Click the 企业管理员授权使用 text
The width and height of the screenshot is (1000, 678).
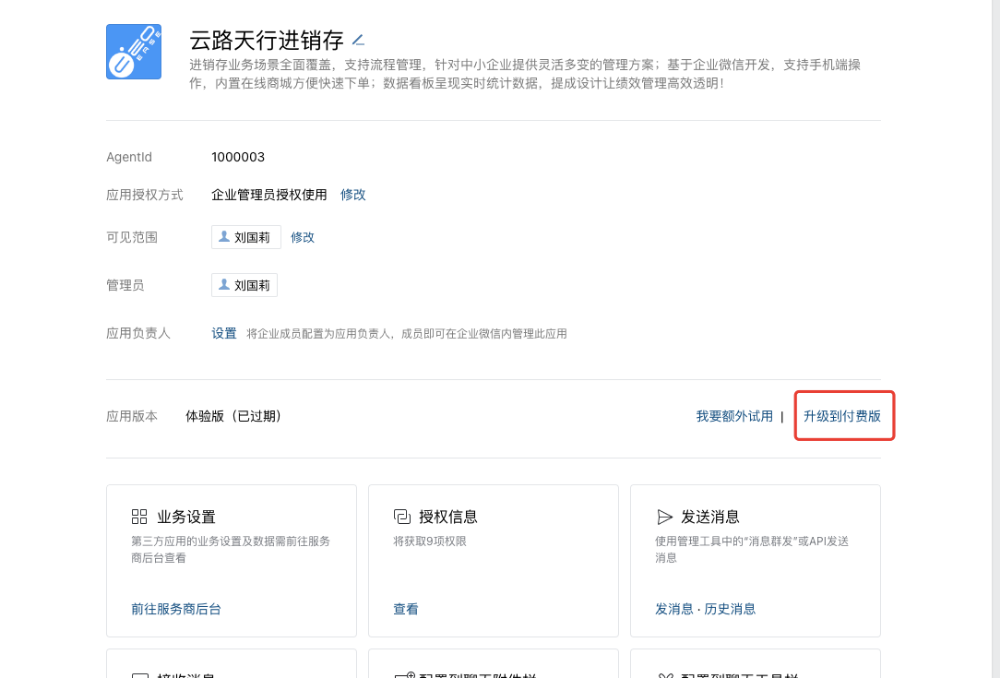pos(269,195)
